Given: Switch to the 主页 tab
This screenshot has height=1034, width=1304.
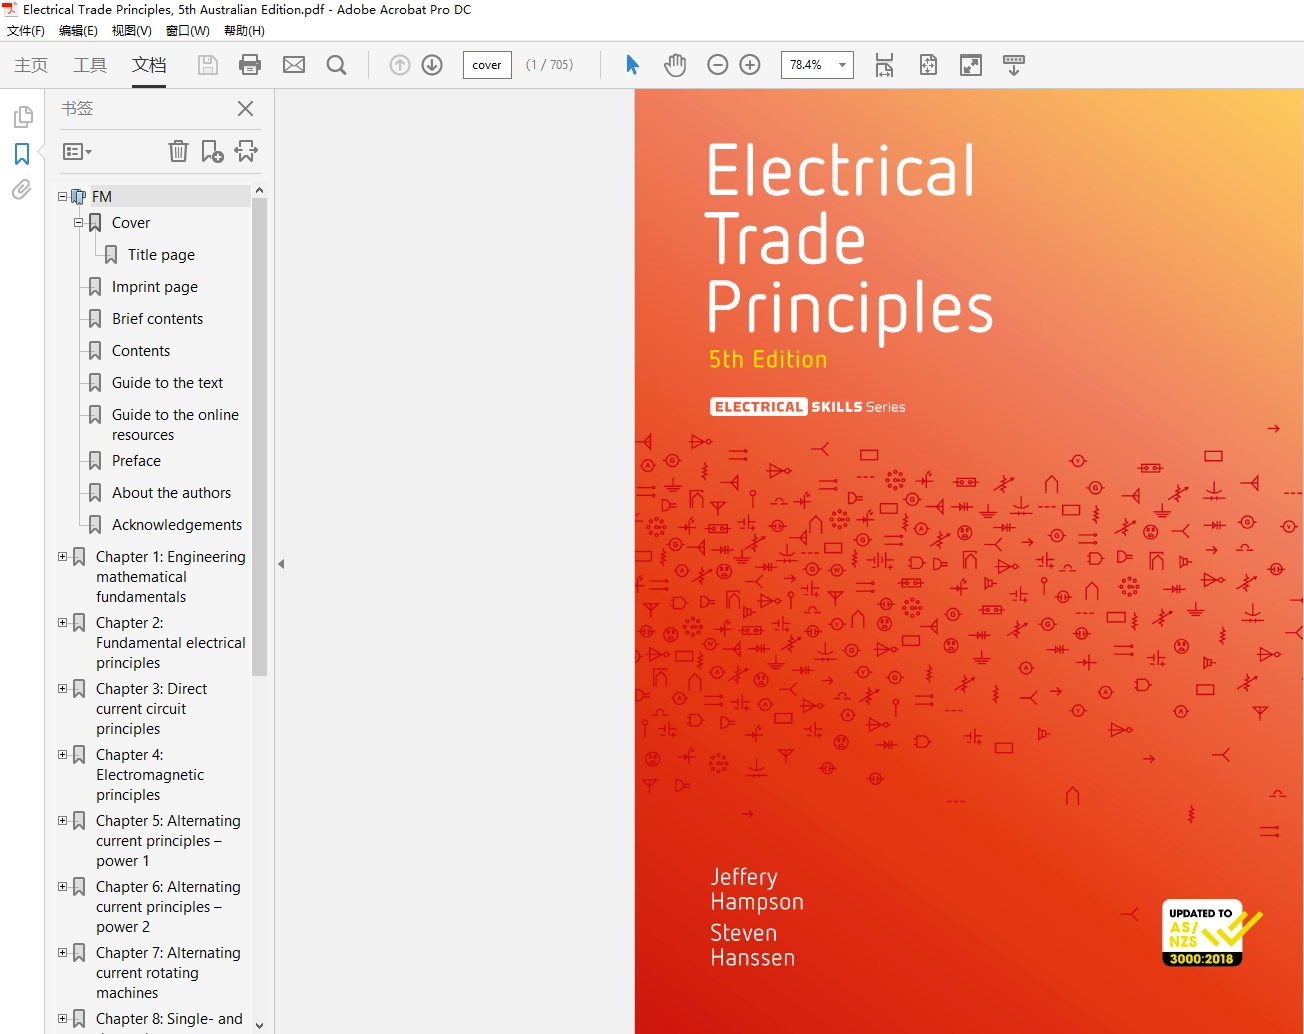Looking at the screenshot, I should click(x=31, y=65).
